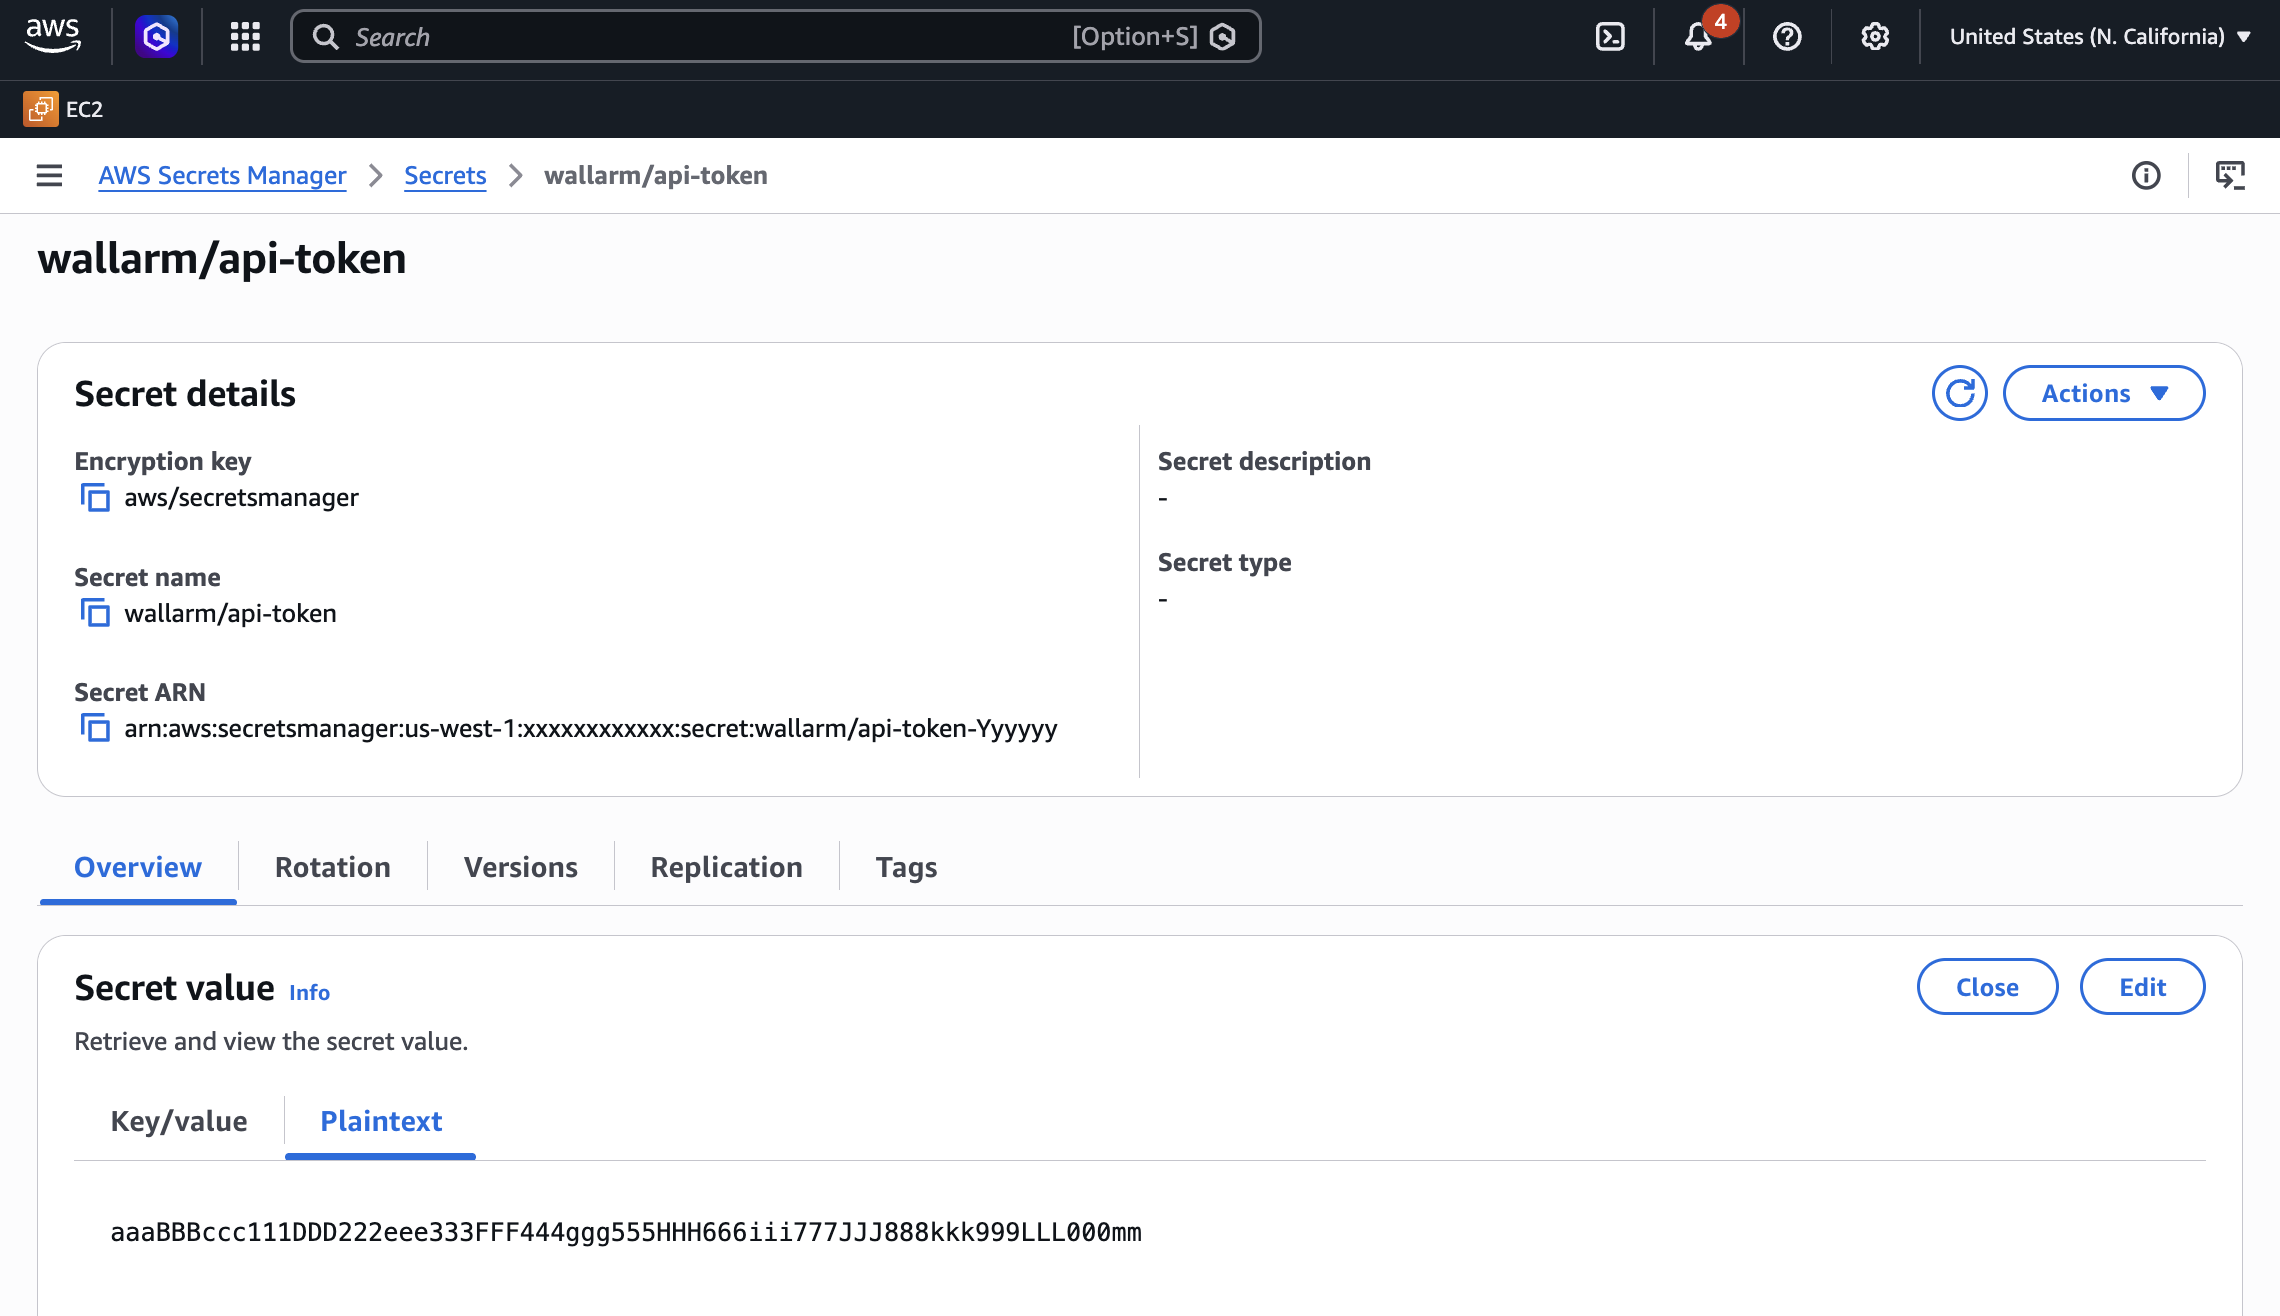
Task: Open the CloudShell terminal
Action: pyautogui.click(x=1610, y=36)
